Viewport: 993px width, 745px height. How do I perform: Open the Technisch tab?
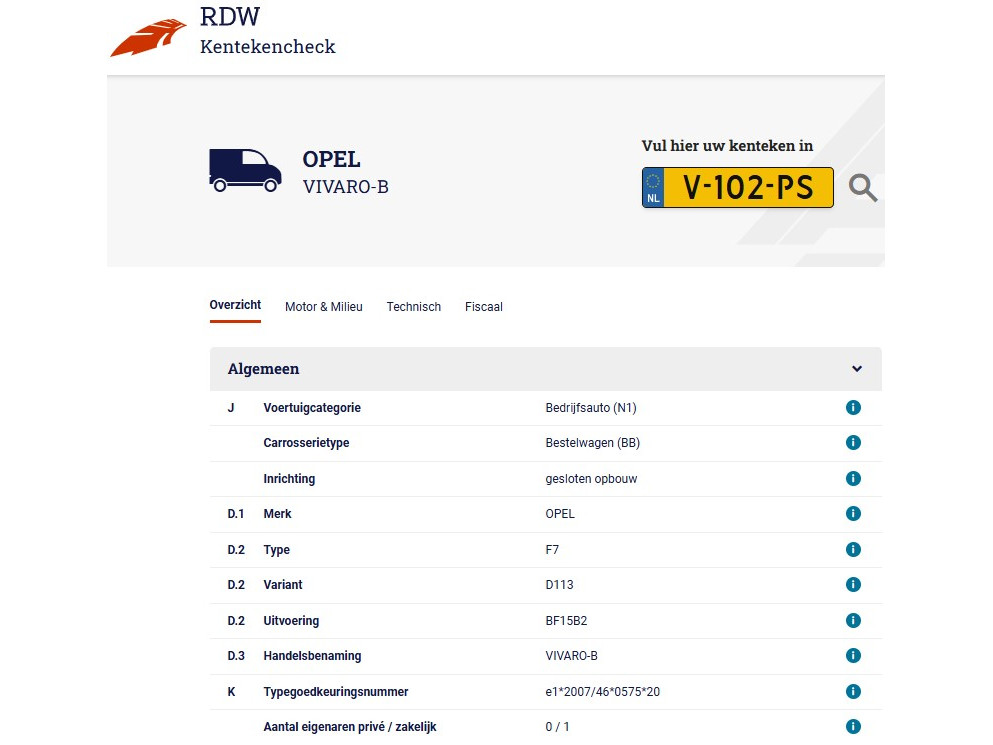[413, 307]
